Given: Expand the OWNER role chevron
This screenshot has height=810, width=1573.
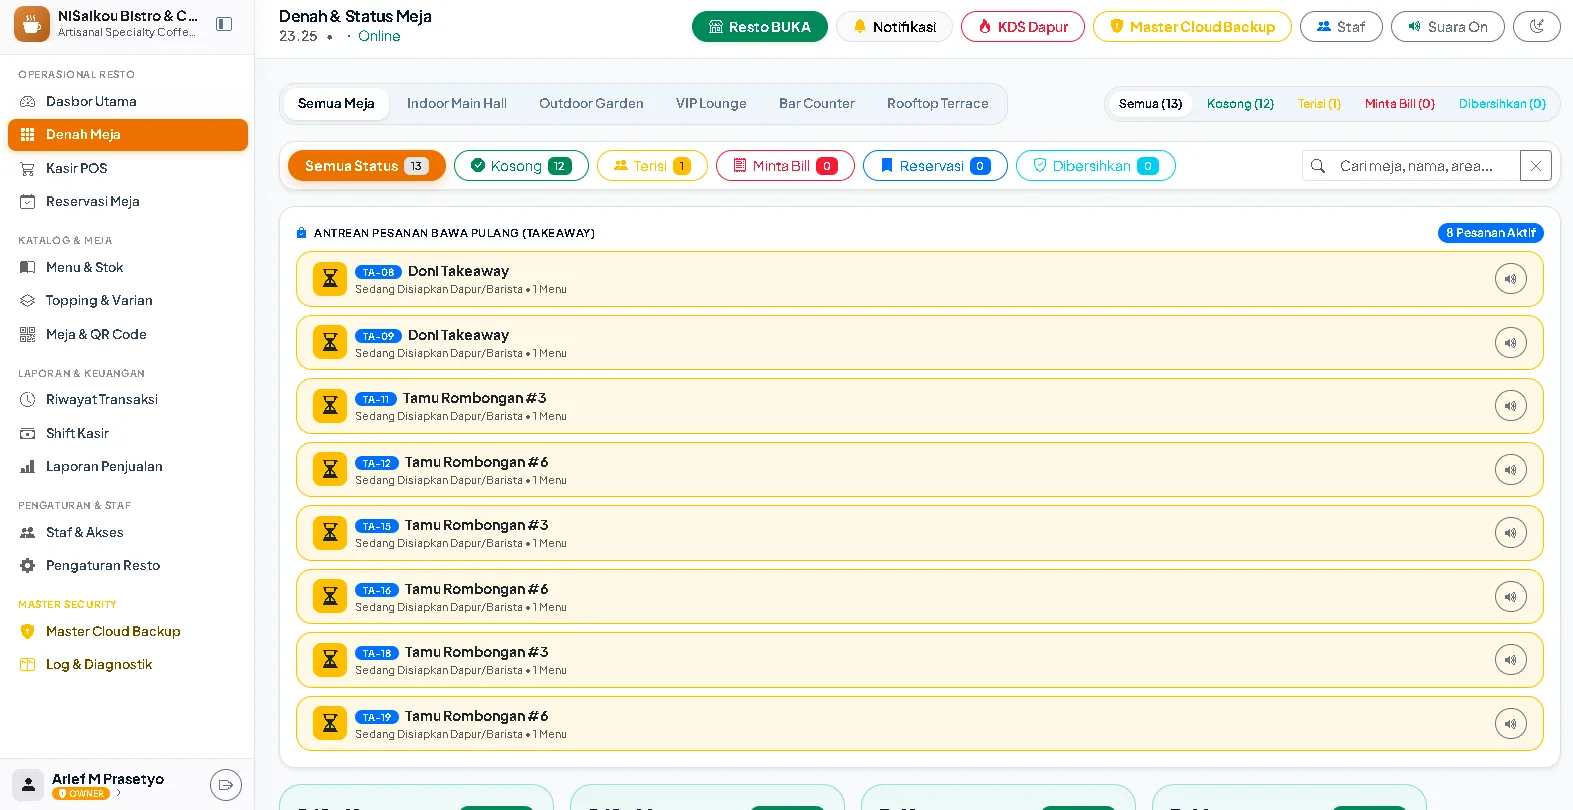Looking at the screenshot, I should pyautogui.click(x=118, y=794).
